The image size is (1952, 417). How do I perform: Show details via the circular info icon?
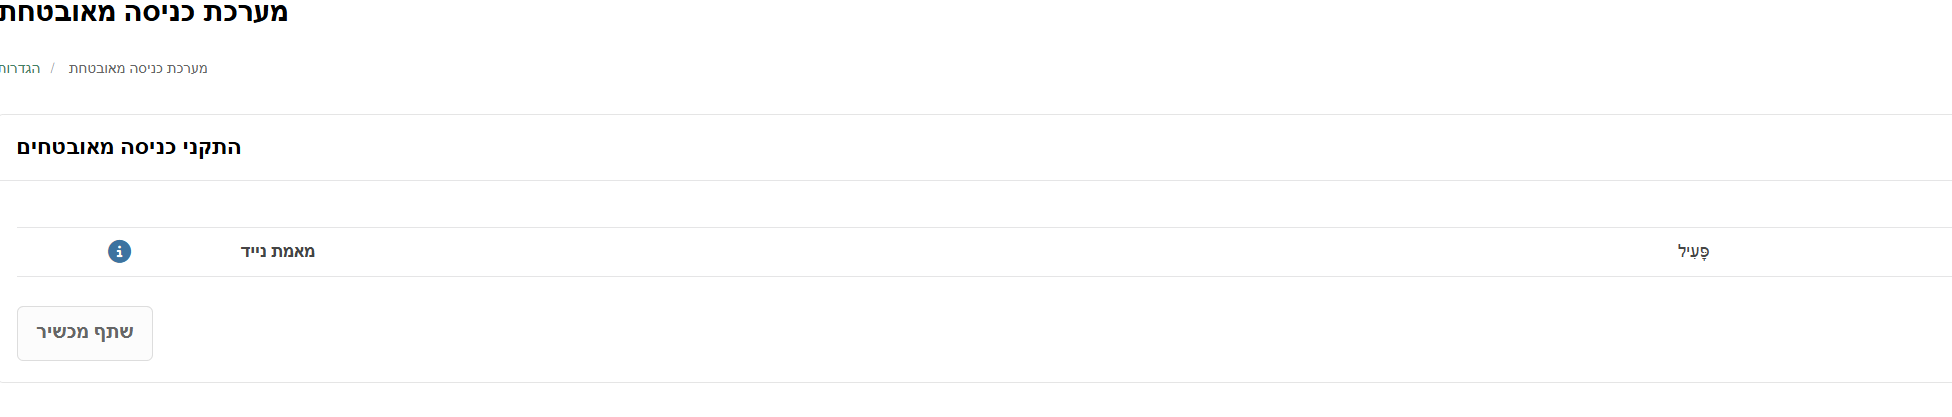[119, 251]
